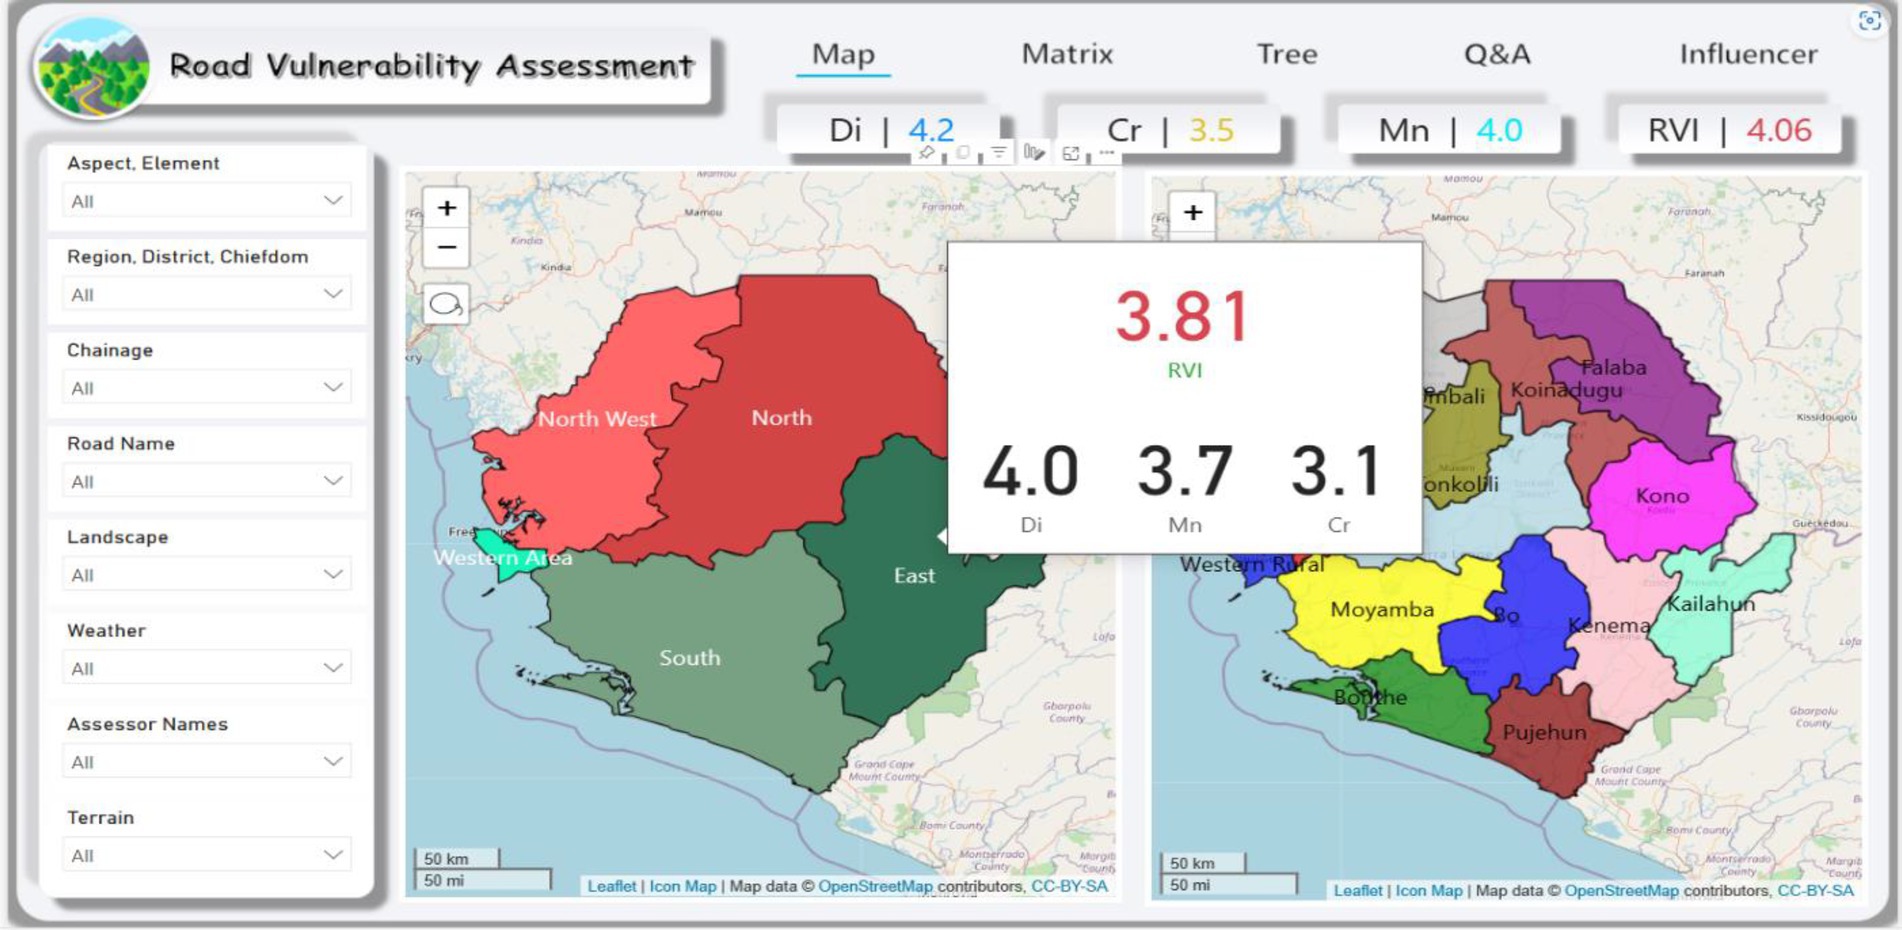Open the Influencer tab

(x=1748, y=54)
